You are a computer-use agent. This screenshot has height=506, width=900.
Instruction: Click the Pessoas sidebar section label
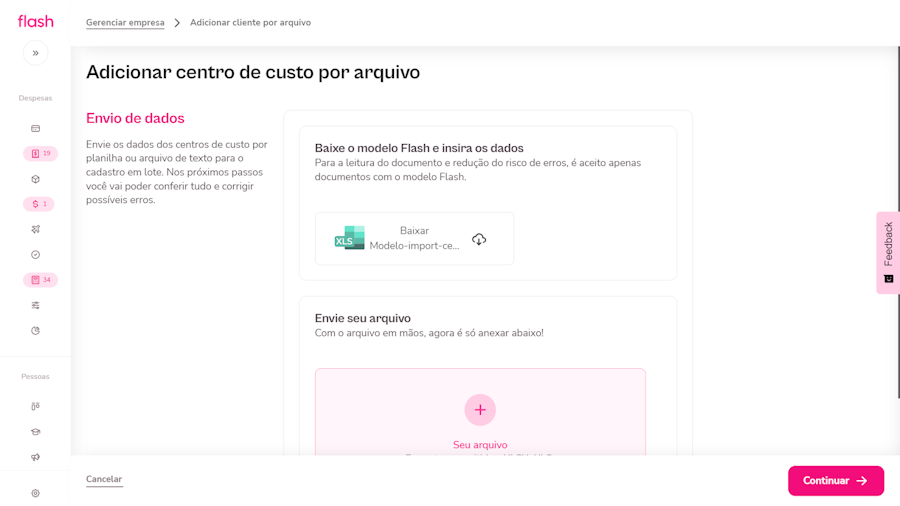coord(36,376)
